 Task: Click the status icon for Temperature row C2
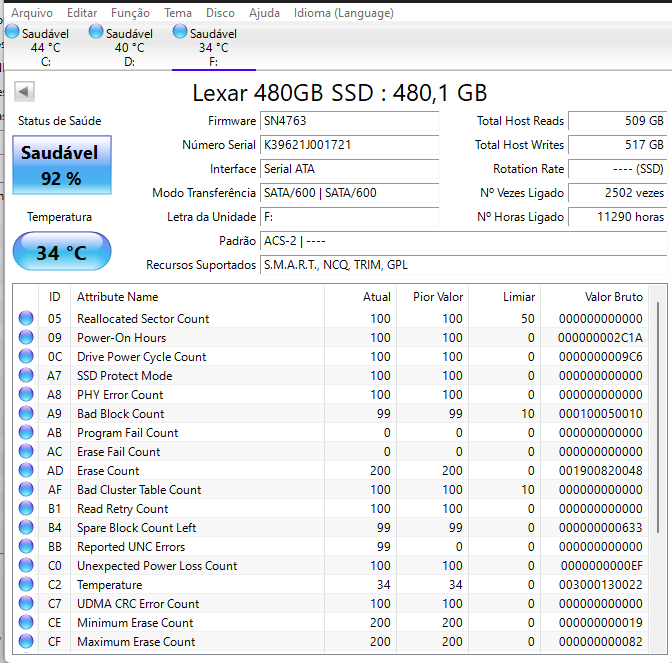coord(26,584)
